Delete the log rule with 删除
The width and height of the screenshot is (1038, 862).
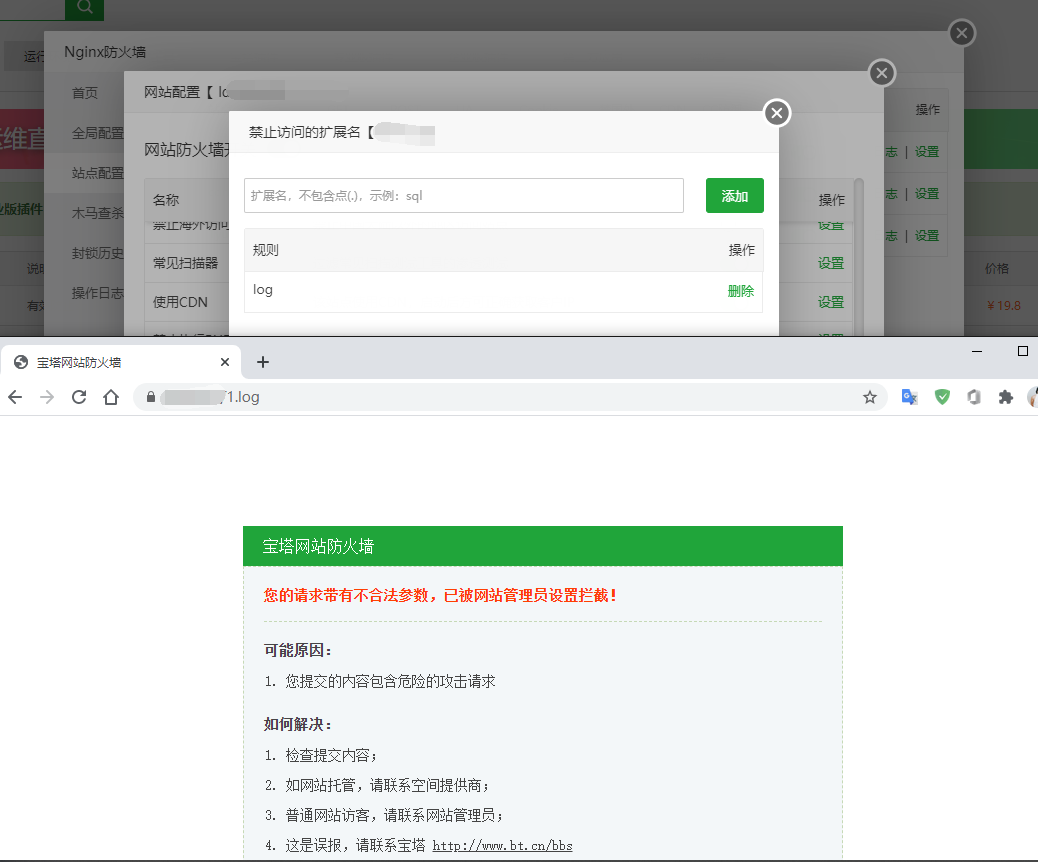point(741,291)
